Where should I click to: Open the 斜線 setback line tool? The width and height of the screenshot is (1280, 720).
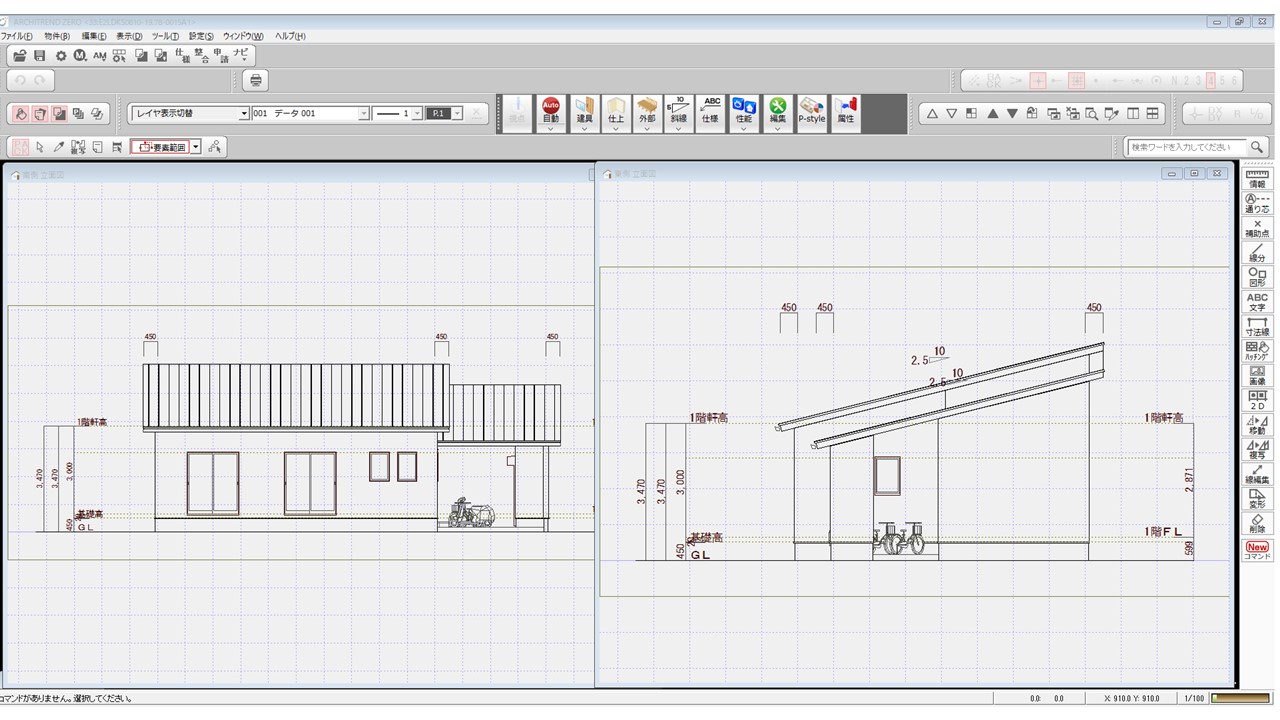tap(678, 111)
